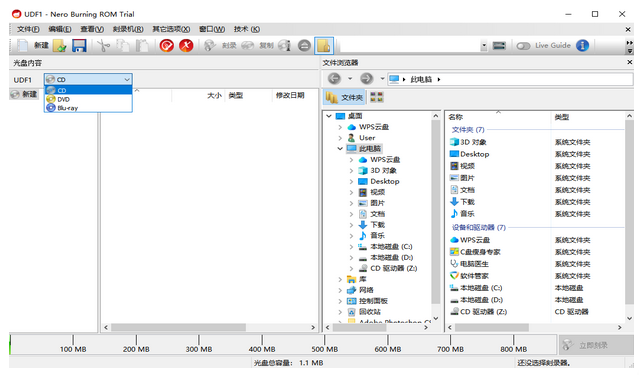Click the 新建 node in disc content

24,94
